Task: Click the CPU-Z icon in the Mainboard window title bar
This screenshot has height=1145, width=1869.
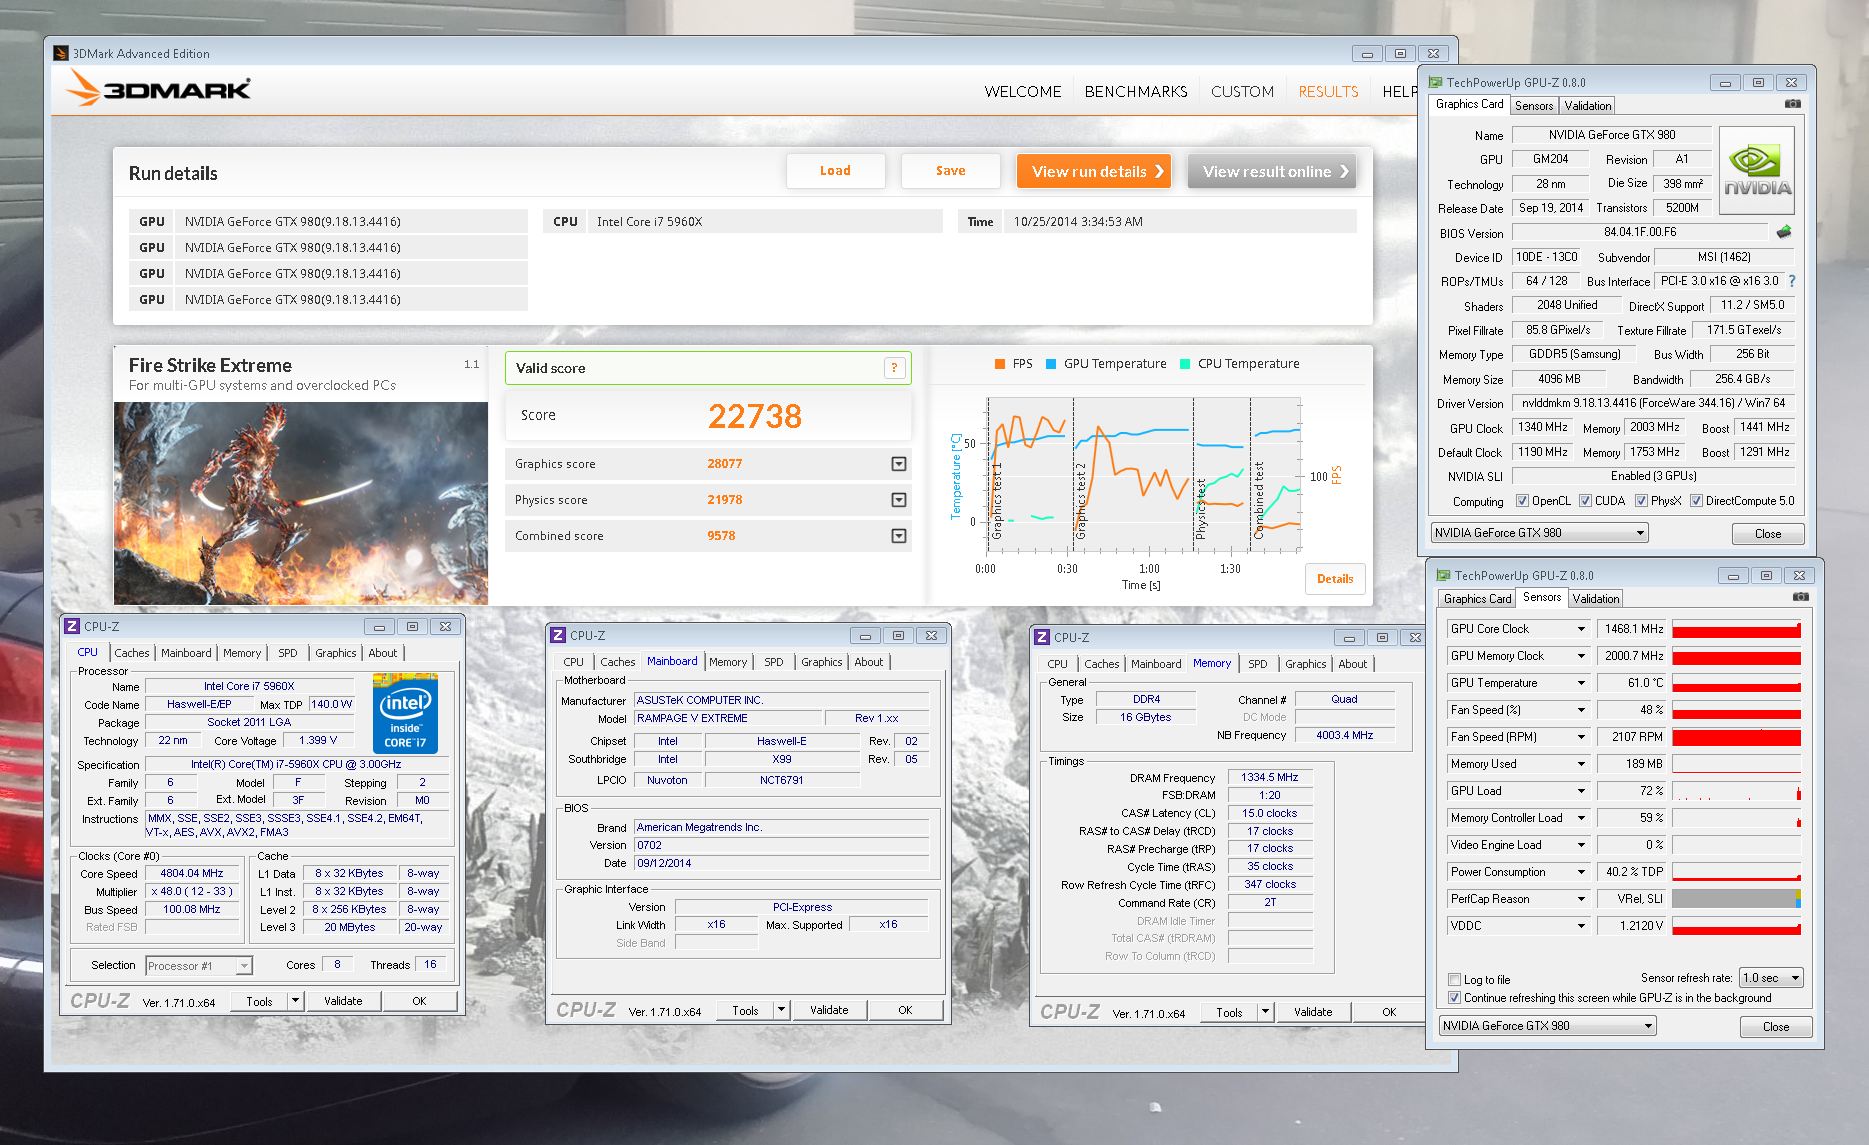Action: click(x=558, y=635)
